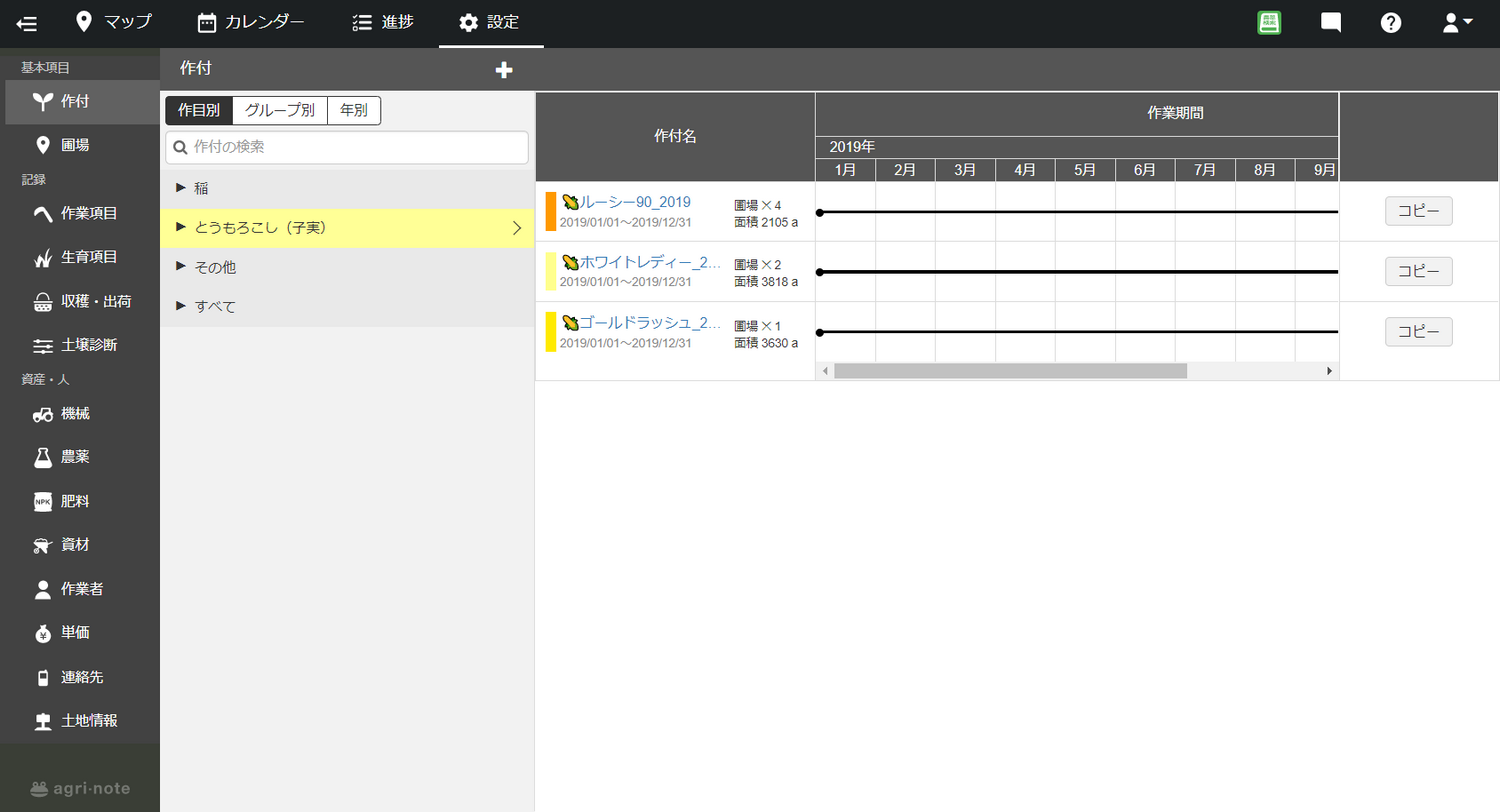Click the 面積 2105 a text
Image resolution: width=1500 pixels, height=812 pixels.
pyautogui.click(x=766, y=222)
